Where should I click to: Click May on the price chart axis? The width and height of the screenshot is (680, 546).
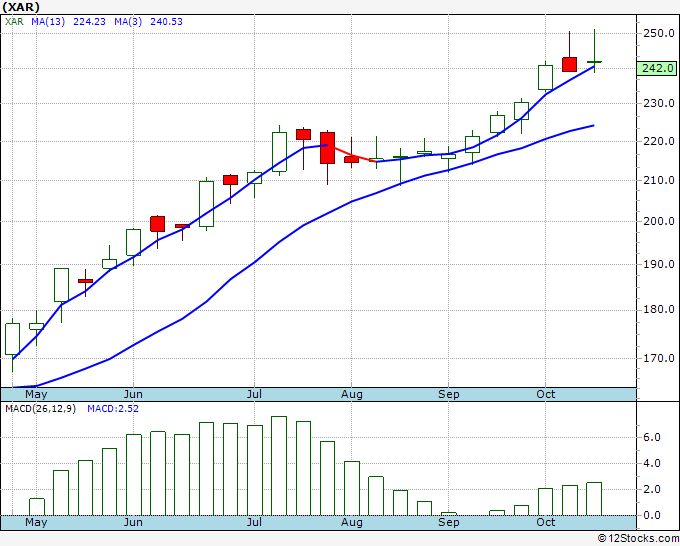36,395
